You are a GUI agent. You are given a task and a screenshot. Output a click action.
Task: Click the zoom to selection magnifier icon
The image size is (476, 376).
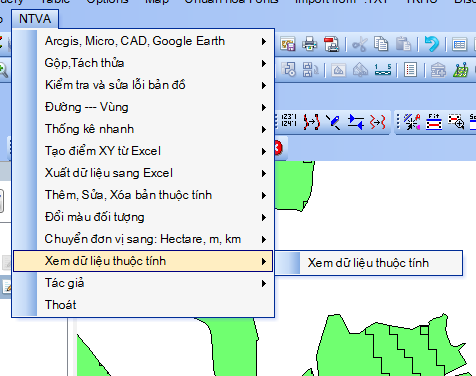pyautogui.click(x=456, y=121)
